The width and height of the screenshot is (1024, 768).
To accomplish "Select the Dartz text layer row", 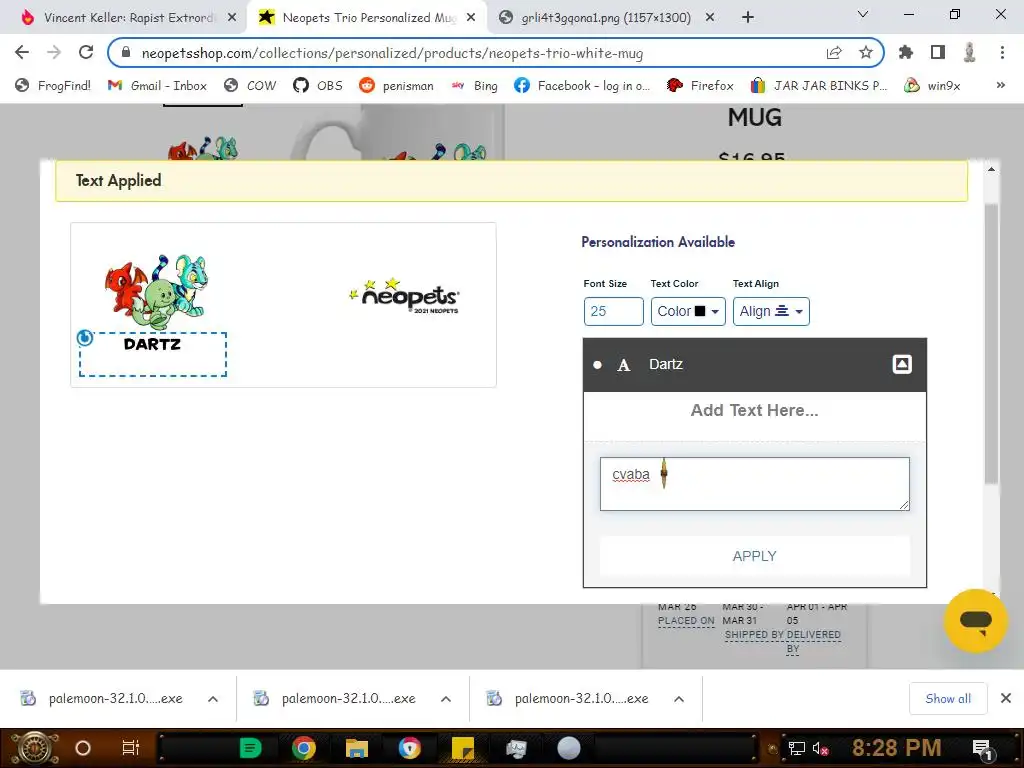I will [x=754, y=364].
